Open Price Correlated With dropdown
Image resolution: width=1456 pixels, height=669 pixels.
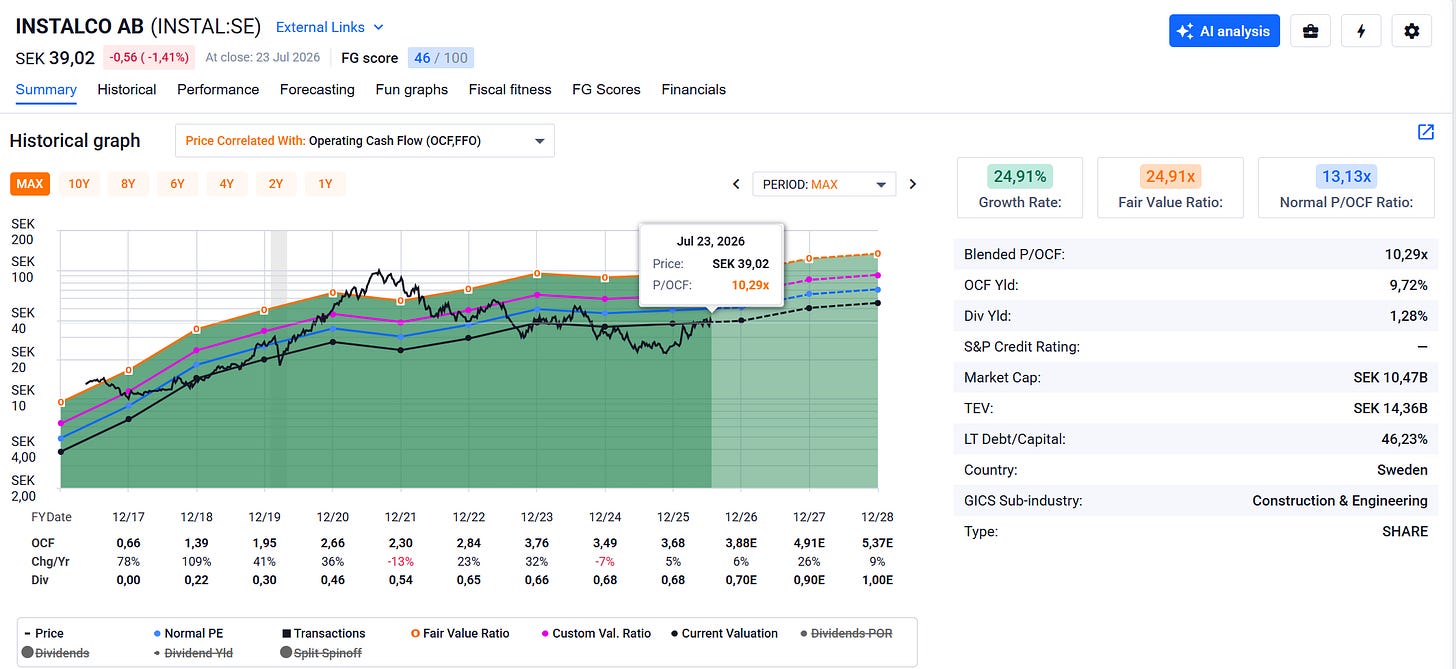pyautogui.click(x=365, y=141)
